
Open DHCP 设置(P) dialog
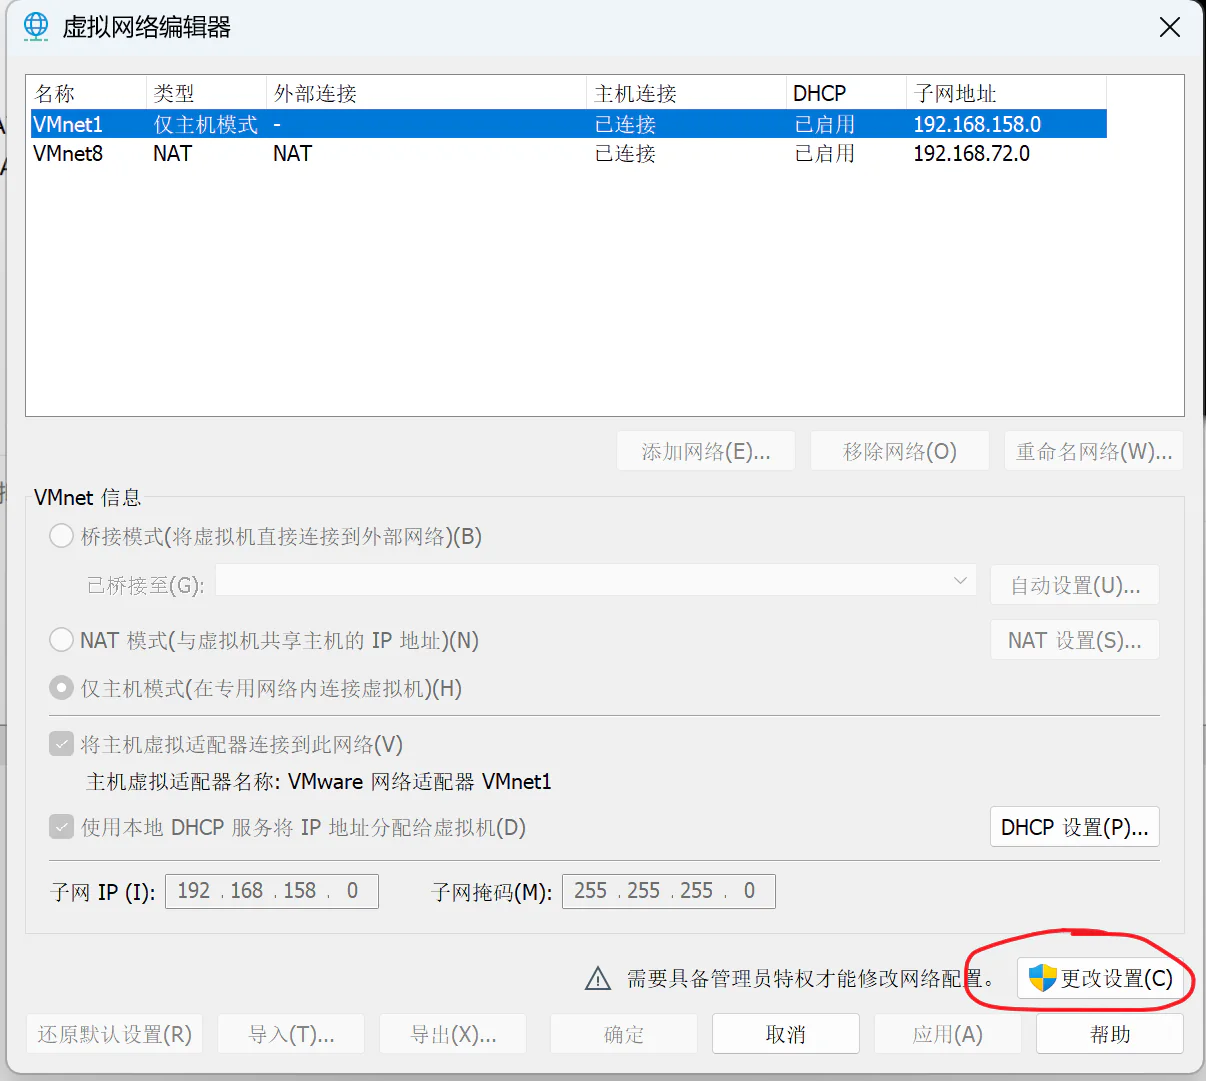[1075, 827]
